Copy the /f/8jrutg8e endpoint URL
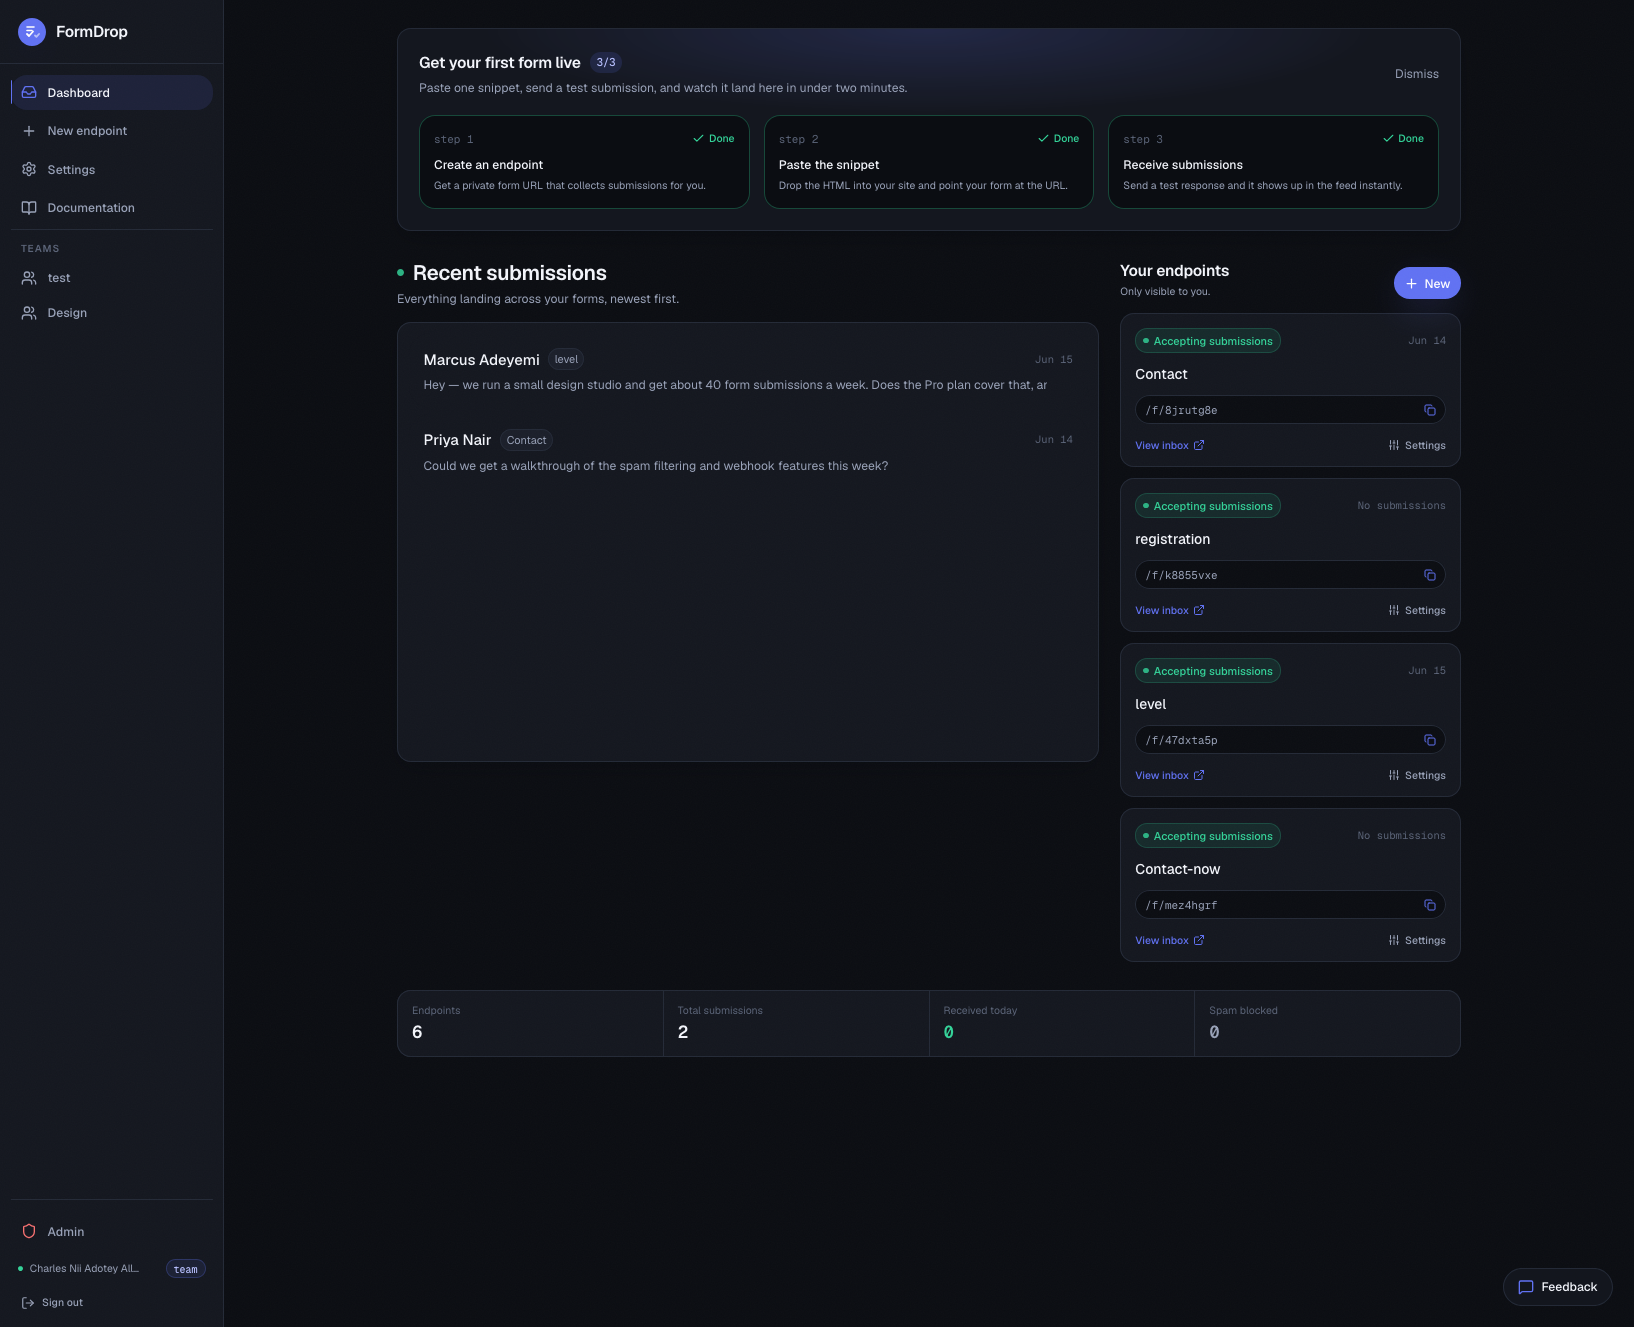This screenshot has height=1327, width=1634. (x=1430, y=411)
